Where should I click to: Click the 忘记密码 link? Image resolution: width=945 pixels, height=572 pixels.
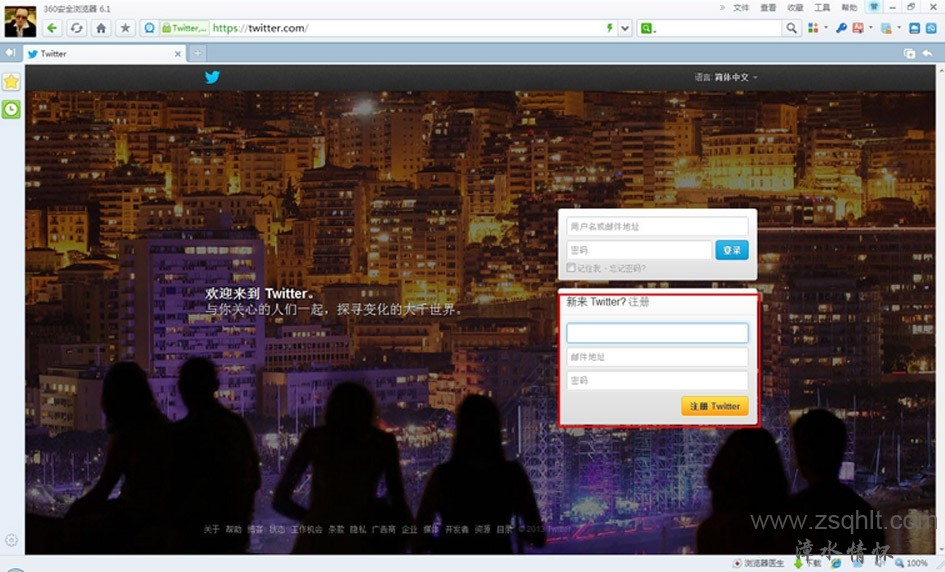[x=627, y=268]
